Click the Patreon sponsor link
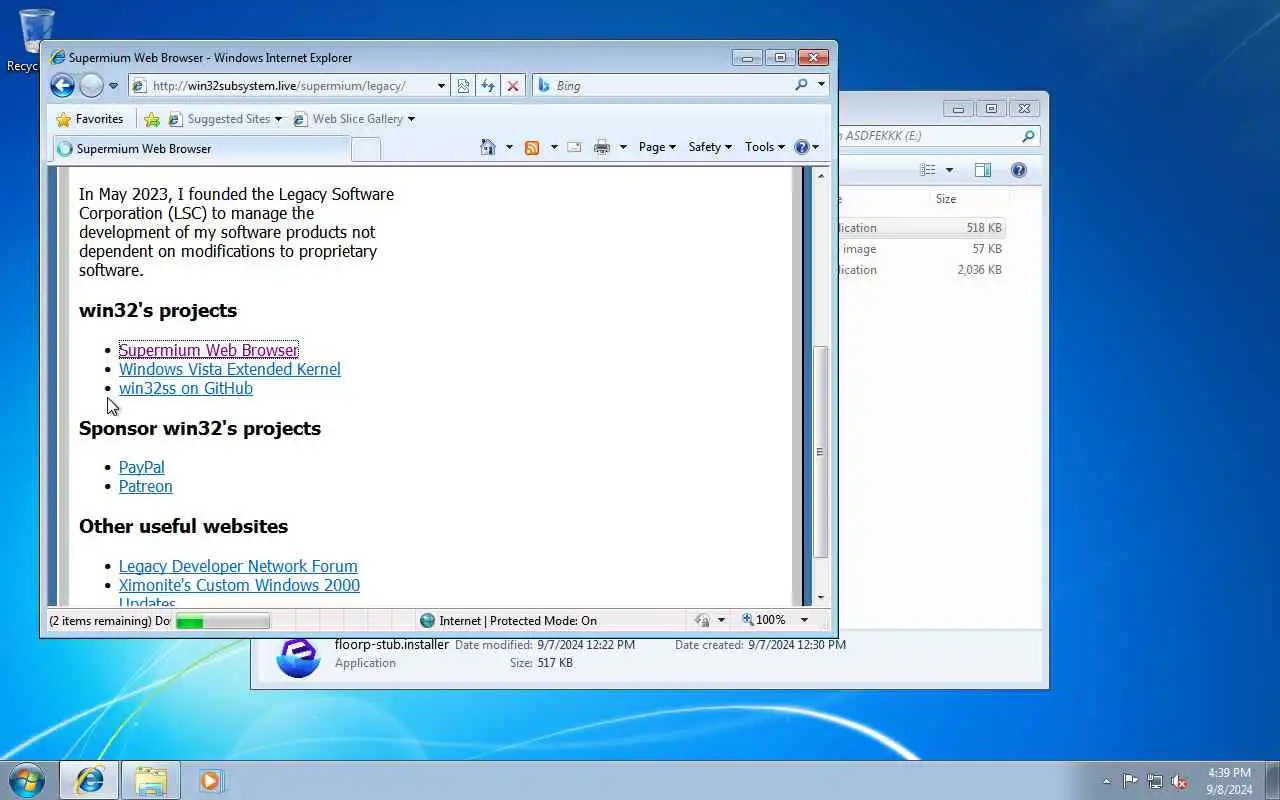 coord(146,486)
